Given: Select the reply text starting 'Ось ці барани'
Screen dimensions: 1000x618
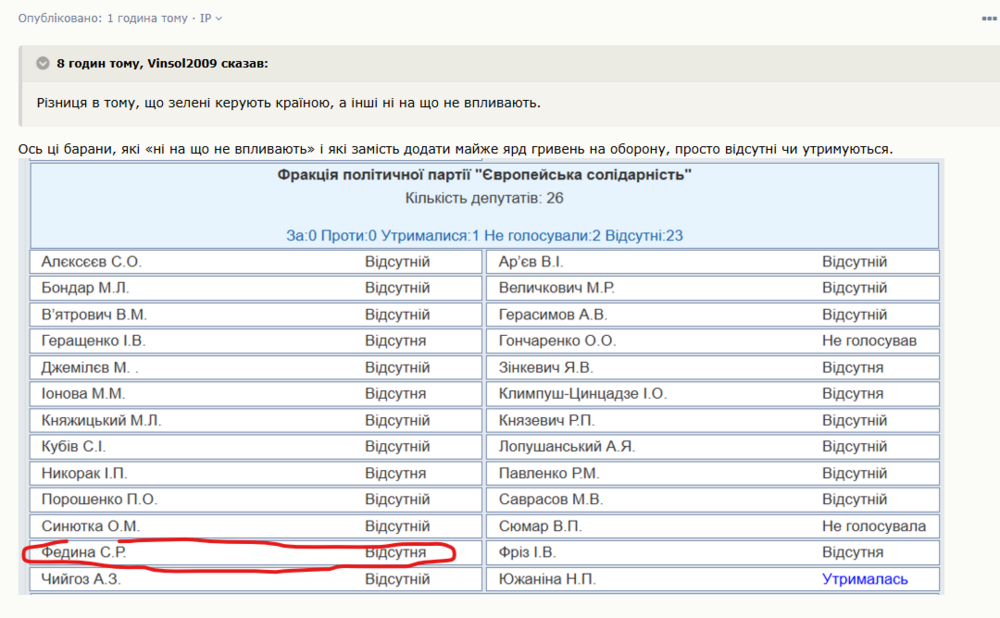Looking at the screenshot, I should [x=455, y=149].
